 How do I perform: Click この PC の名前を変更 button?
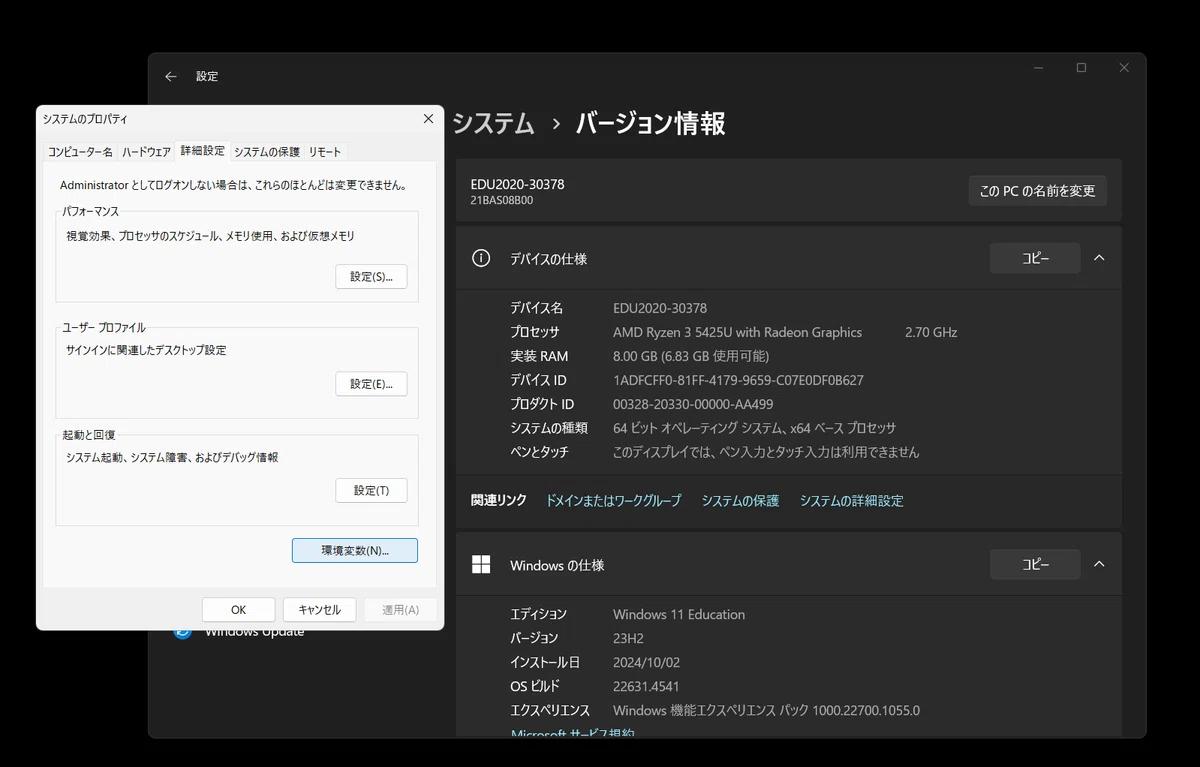1037,191
